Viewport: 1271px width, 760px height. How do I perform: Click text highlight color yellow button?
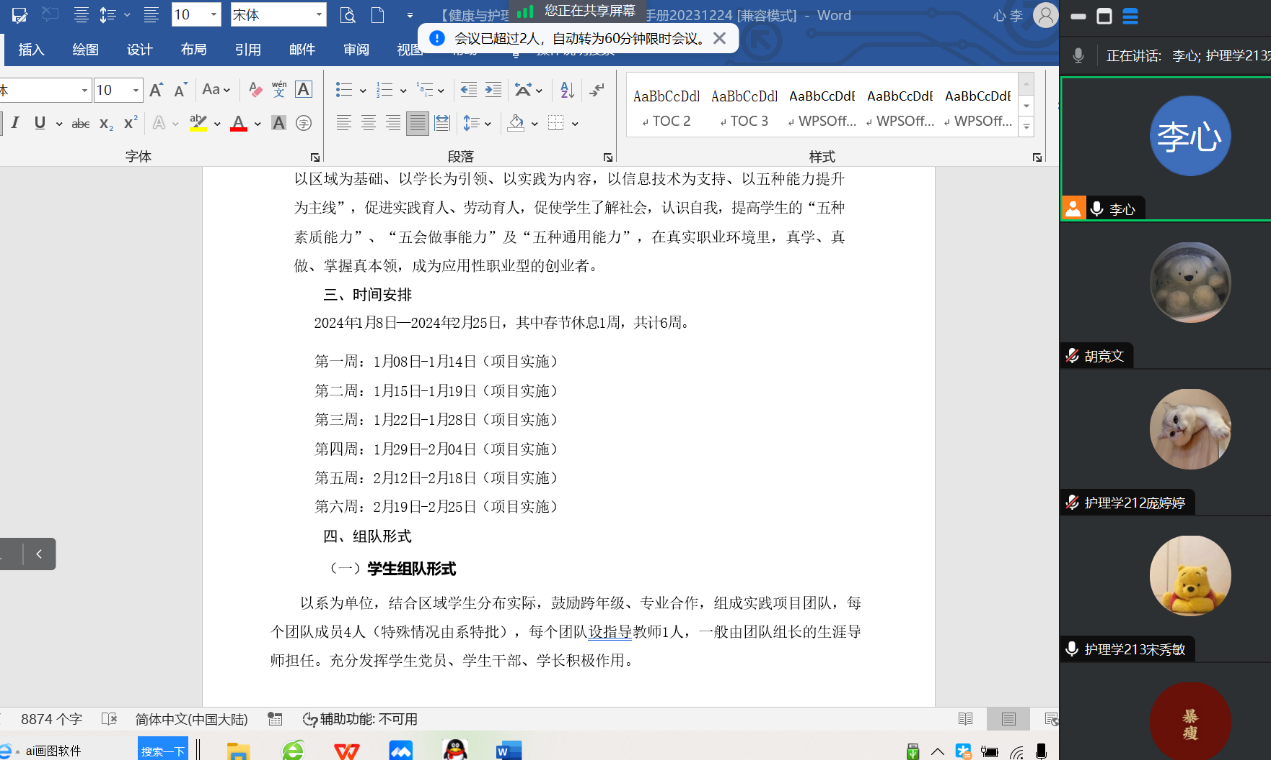pyautogui.click(x=198, y=123)
